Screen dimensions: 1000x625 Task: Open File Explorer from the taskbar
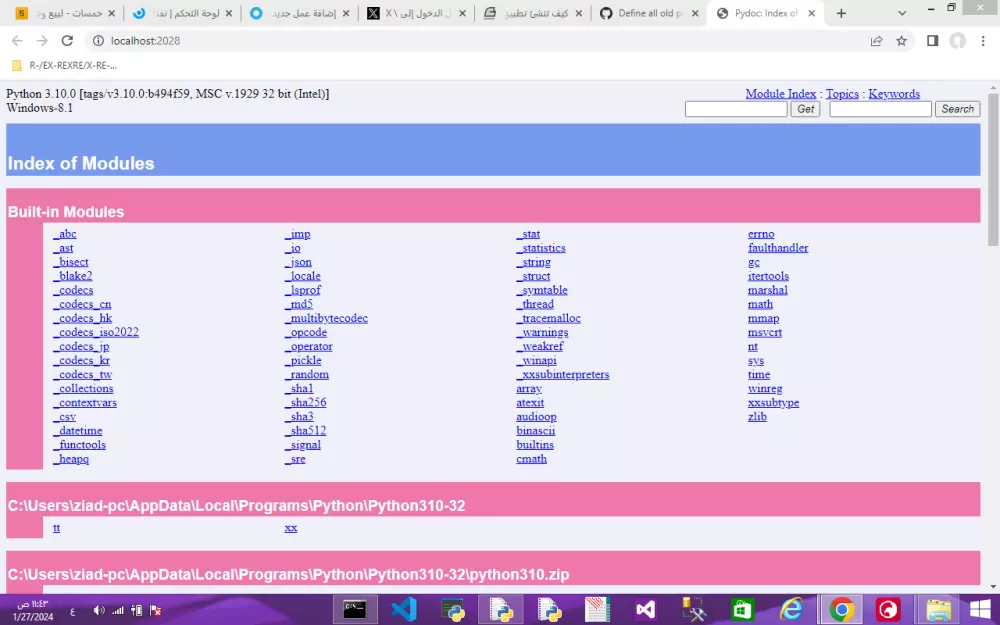tap(938, 610)
